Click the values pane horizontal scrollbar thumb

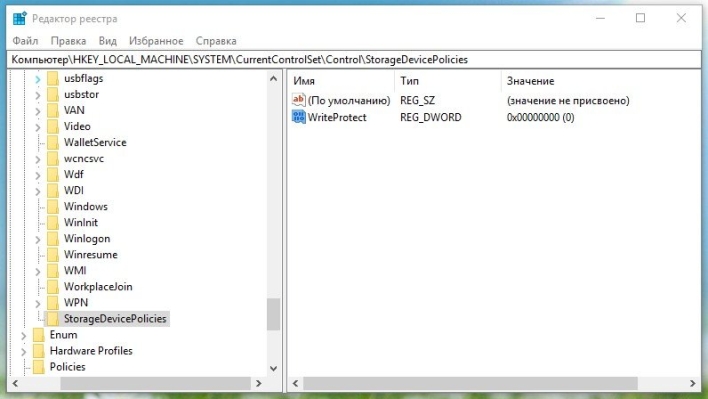[x=470, y=383]
